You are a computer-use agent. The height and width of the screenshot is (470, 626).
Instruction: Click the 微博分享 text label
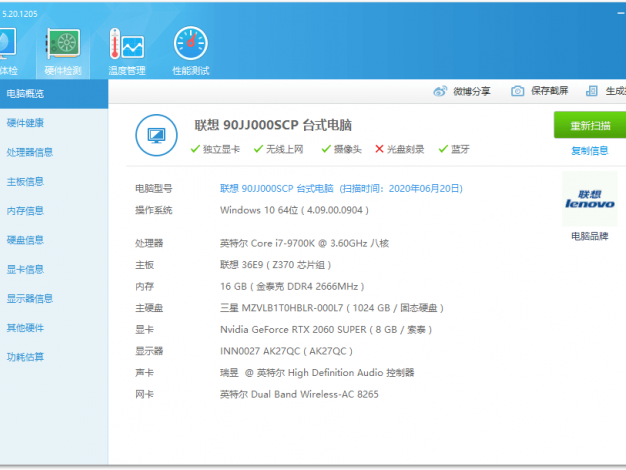coord(472,91)
